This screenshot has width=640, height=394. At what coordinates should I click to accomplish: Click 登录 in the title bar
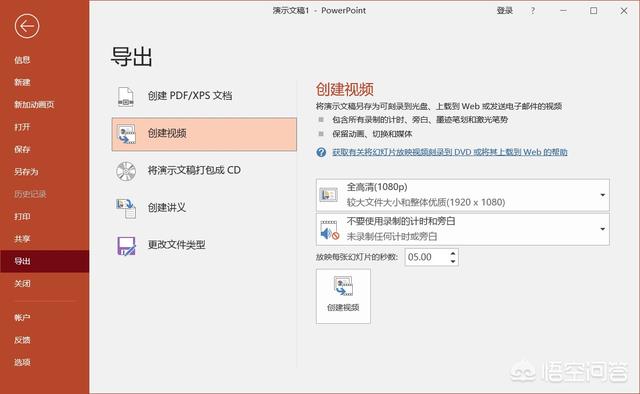(x=504, y=11)
